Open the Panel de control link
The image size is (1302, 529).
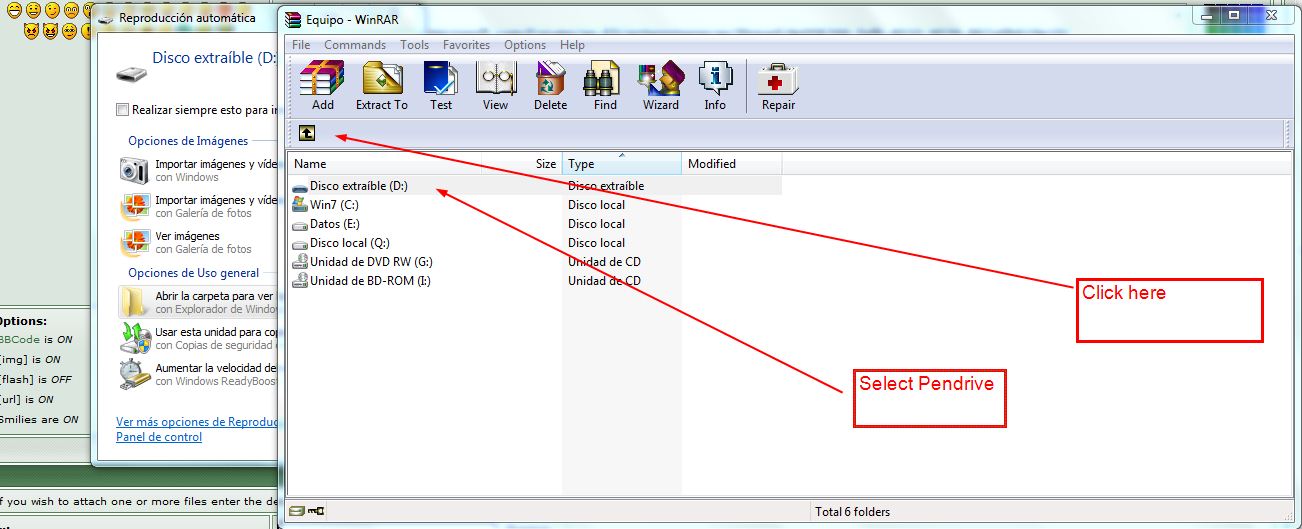[159, 437]
